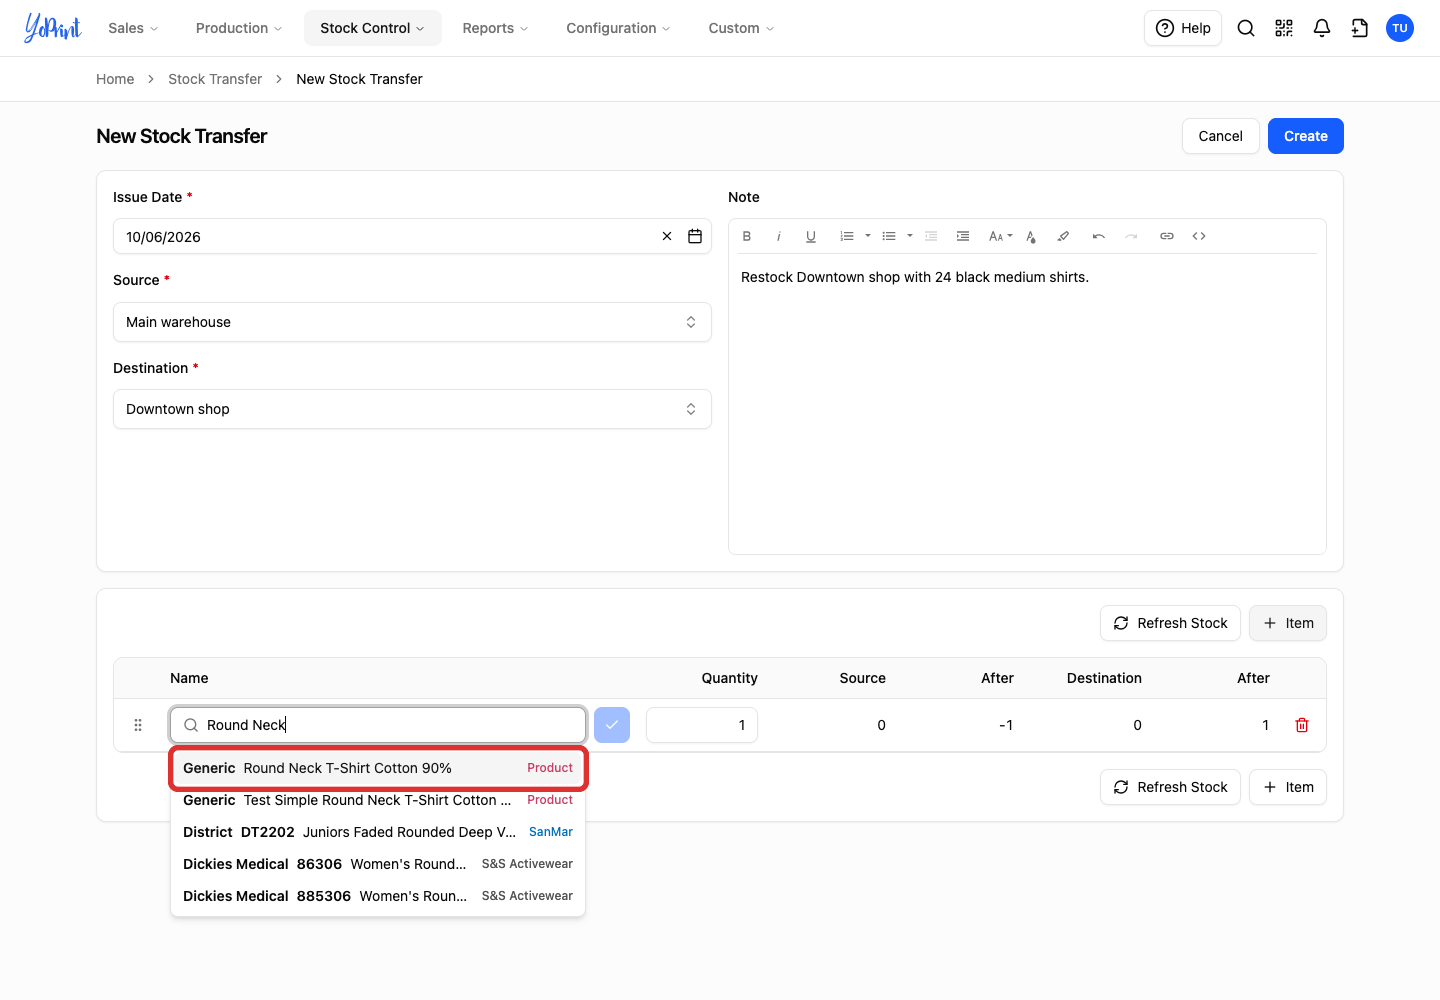Open the Sales menu
Image resolution: width=1440 pixels, height=1000 pixels.
(x=133, y=28)
